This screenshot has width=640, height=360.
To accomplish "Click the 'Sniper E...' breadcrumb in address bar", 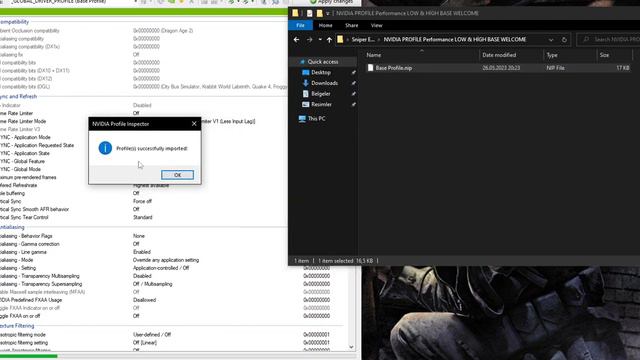I will pos(363,40).
